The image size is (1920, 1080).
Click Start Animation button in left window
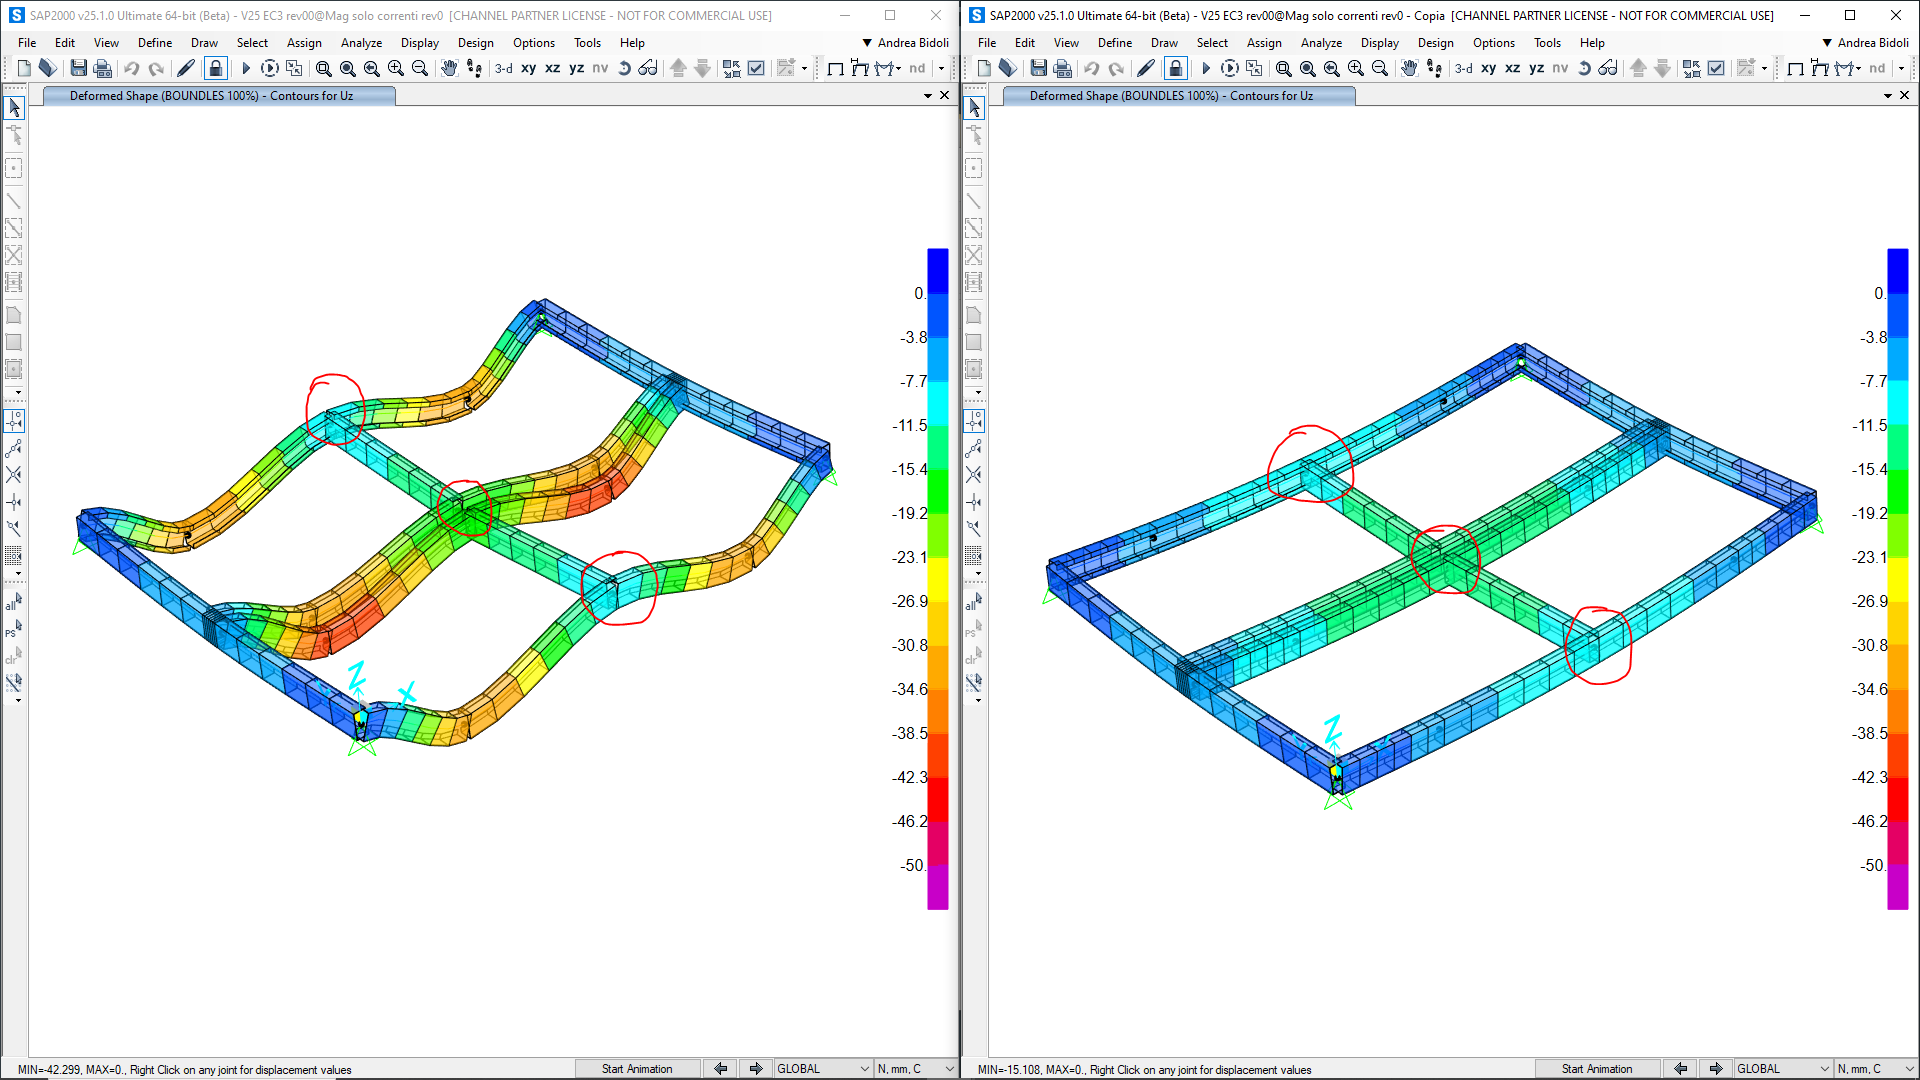click(637, 1069)
